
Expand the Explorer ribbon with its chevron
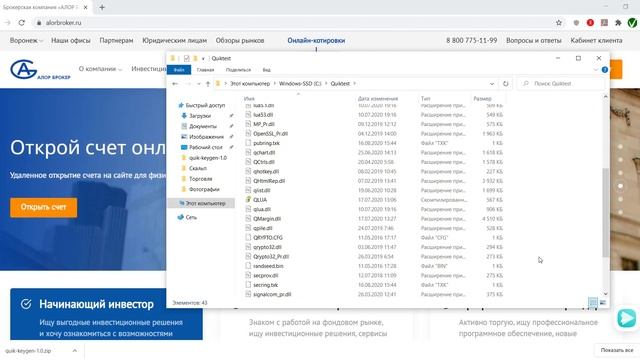(x=596, y=70)
